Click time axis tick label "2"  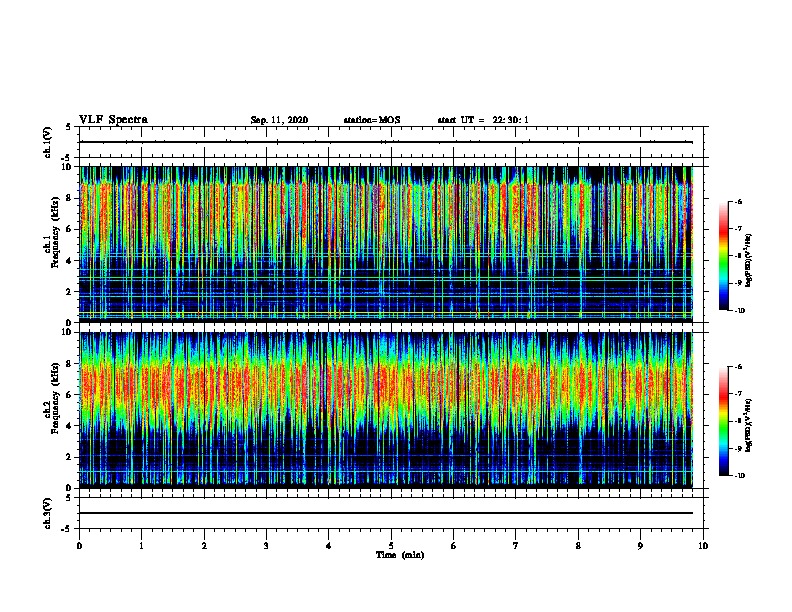204,546
